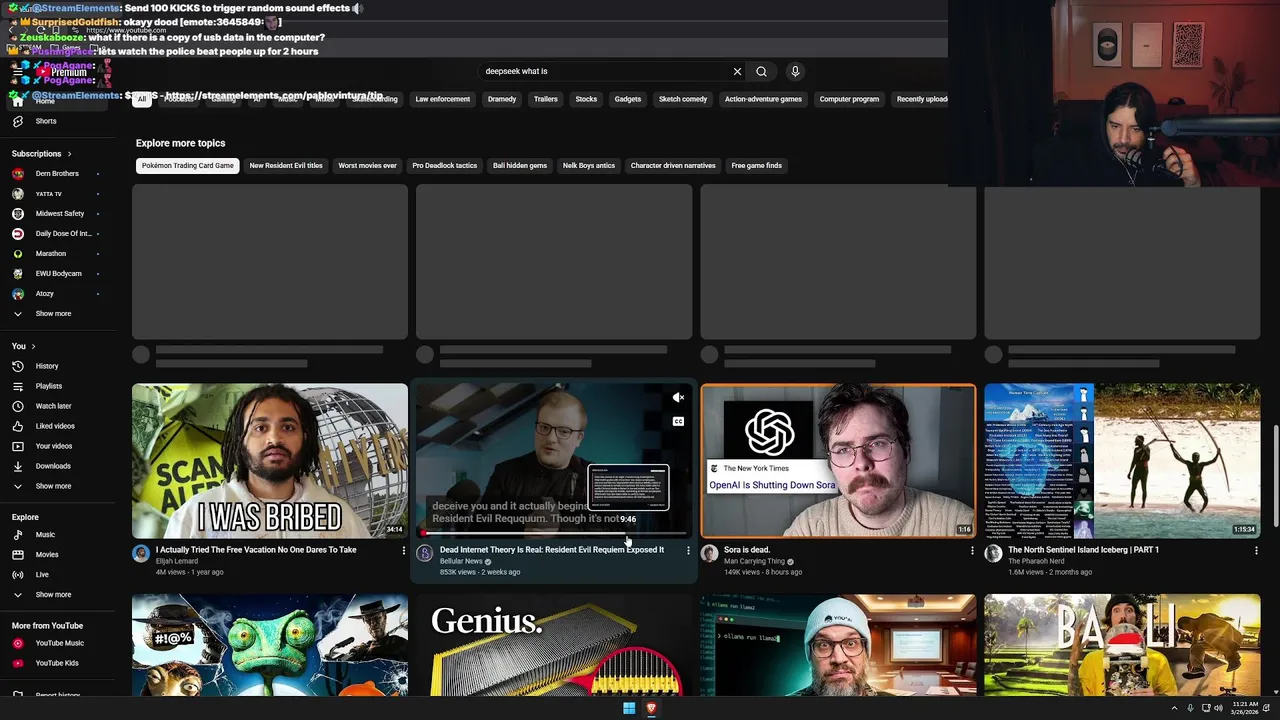Choose Pro Deadlock tactics topic
Viewport: 1280px width, 720px height.
point(444,166)
